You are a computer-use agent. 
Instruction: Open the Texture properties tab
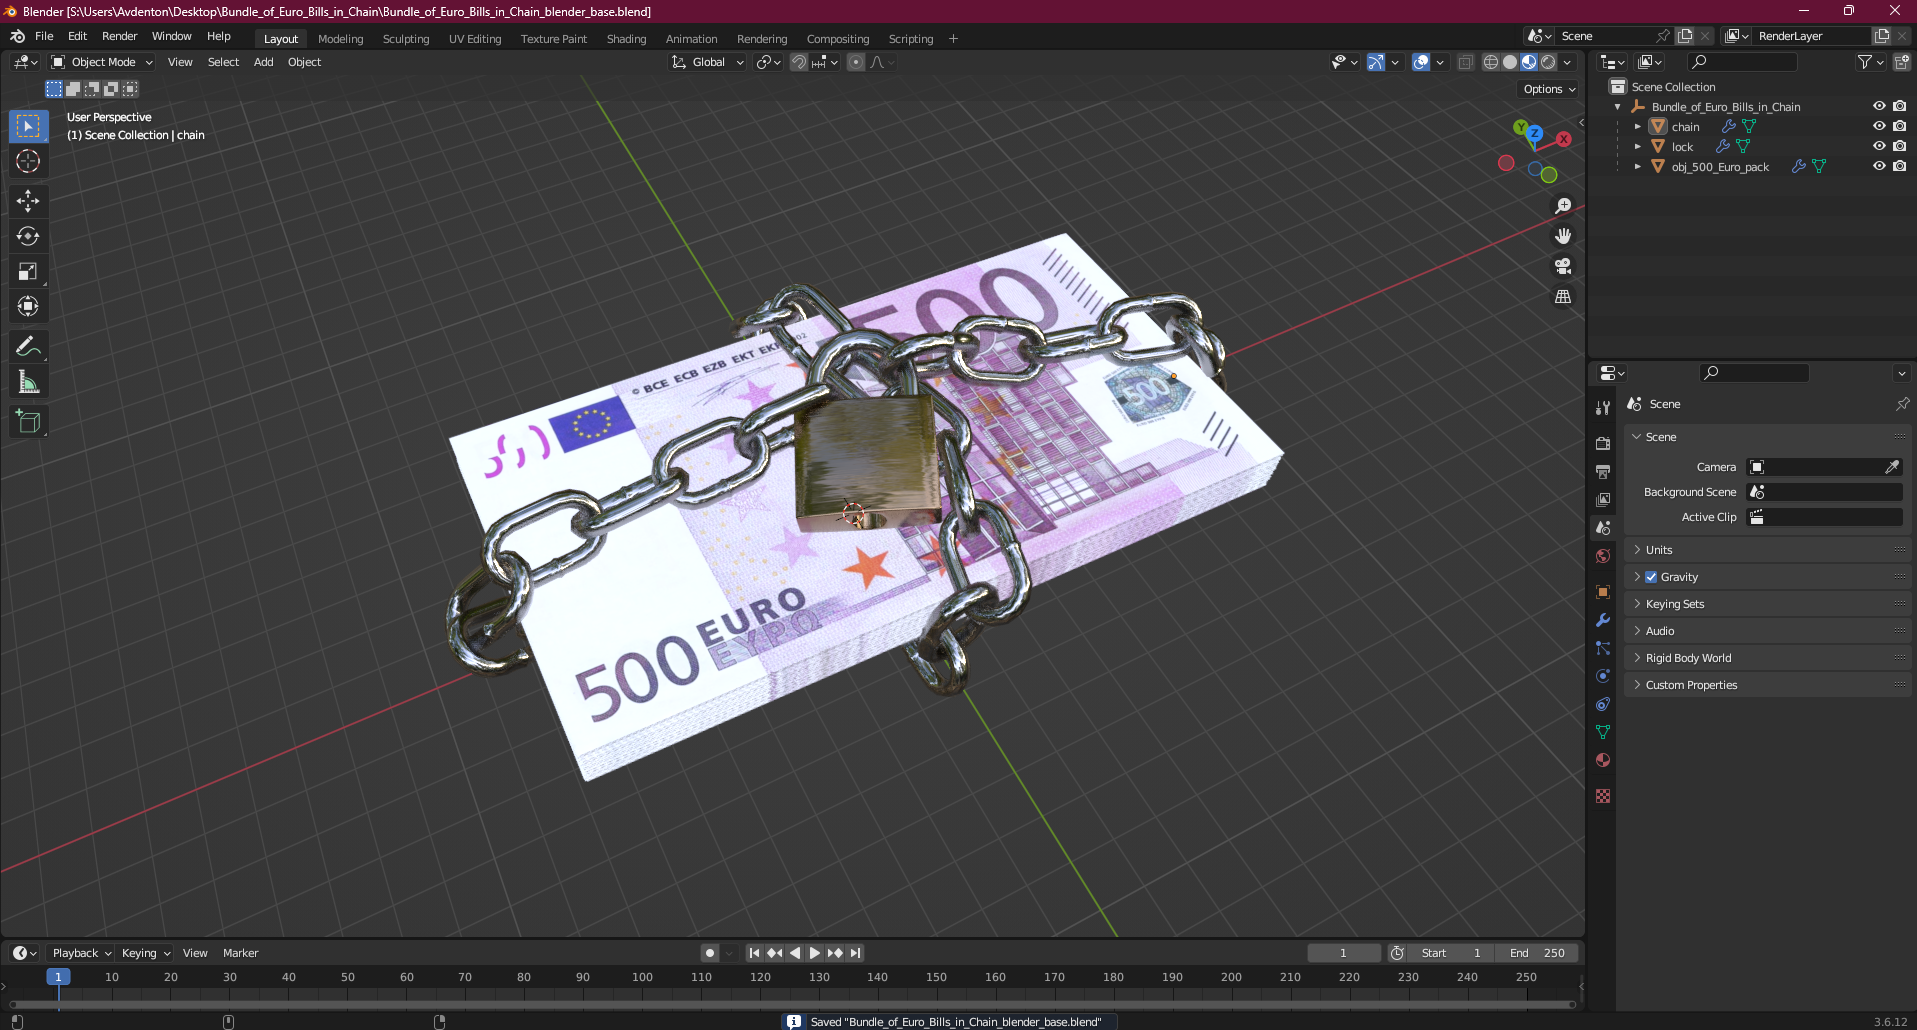click(x=1603, y=796)
